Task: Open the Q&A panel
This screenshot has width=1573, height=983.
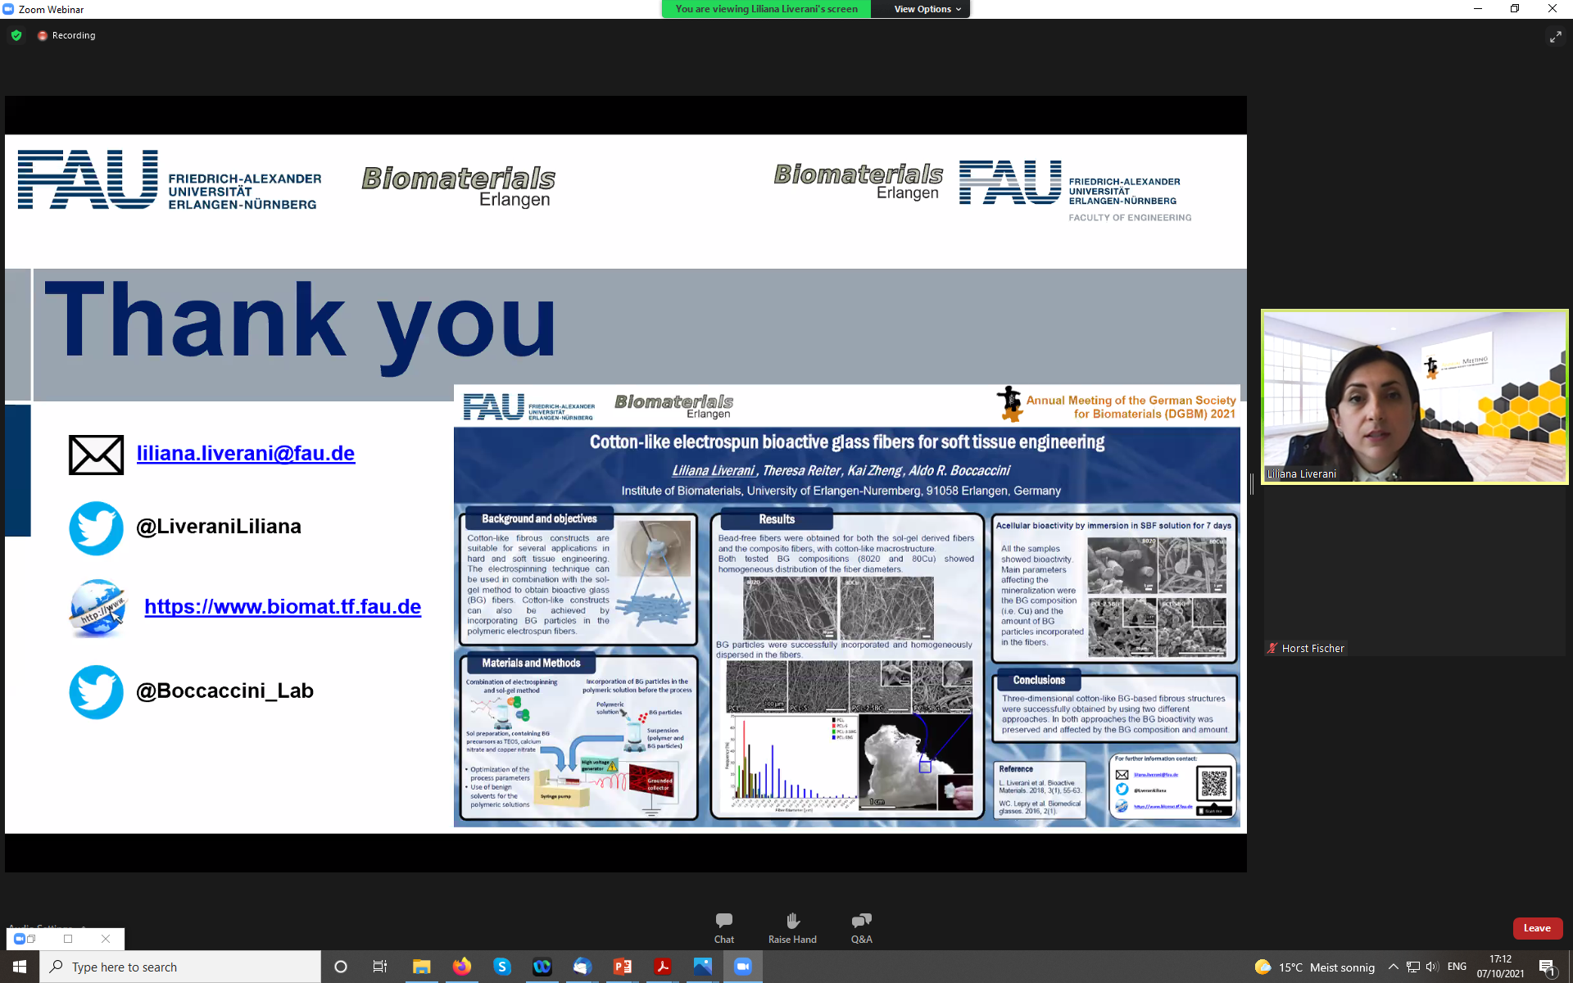Action: (x=861, y=926)
